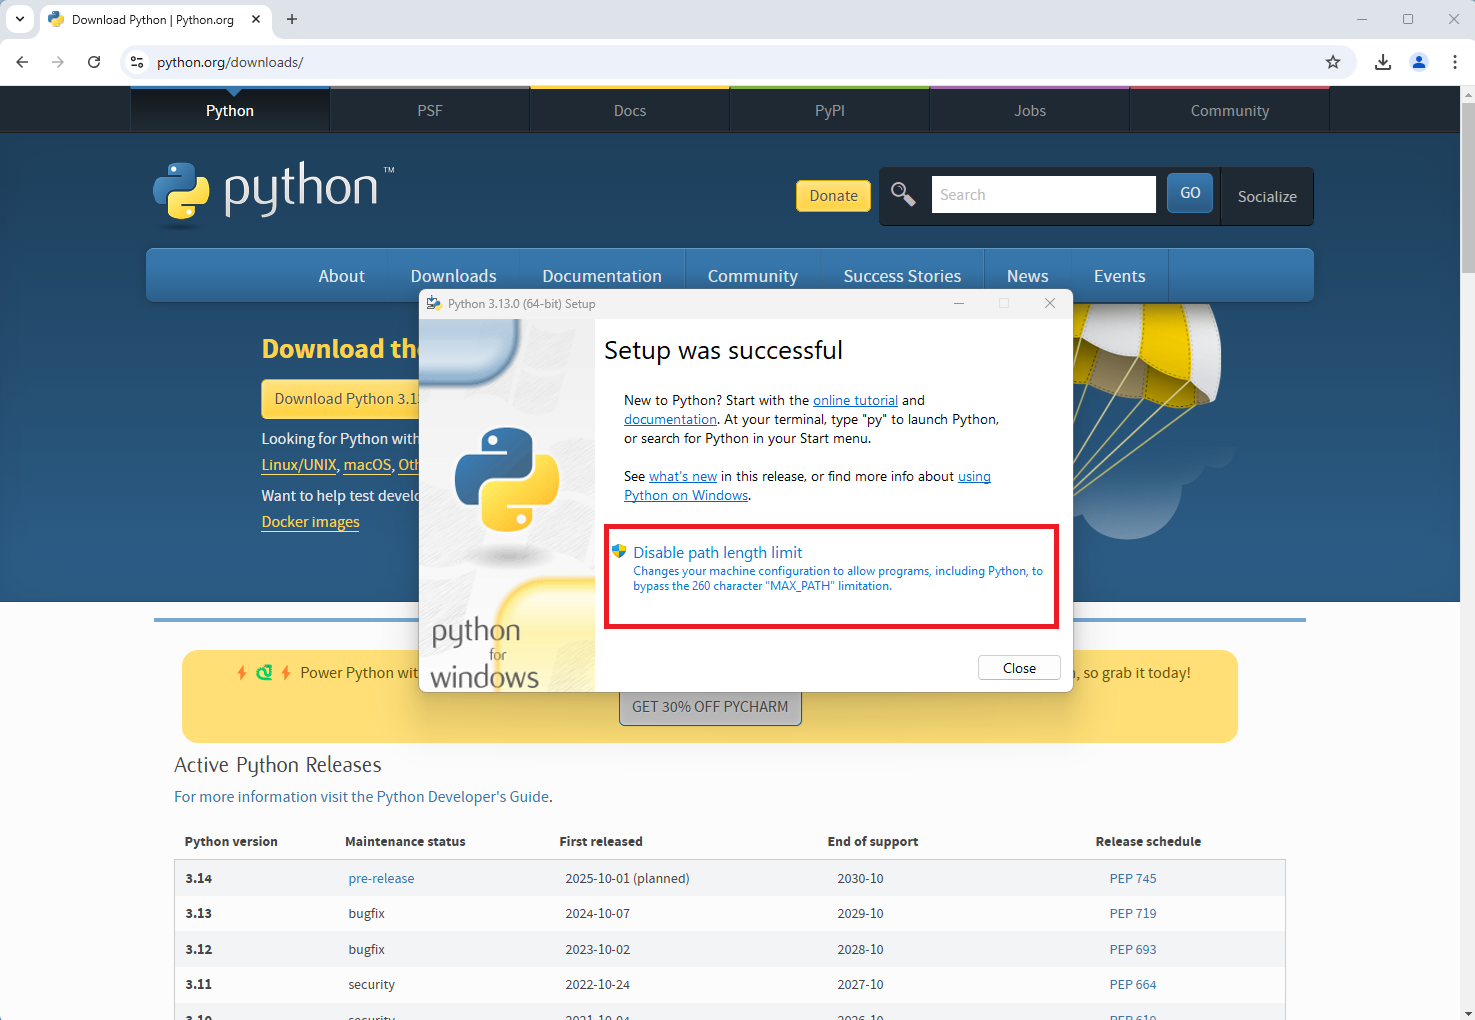Image resolution: width=1475 pixels, height=1020 pixels.
Task: Click the page vertical scrollbar thumb
Action: tap(1467, 186)
